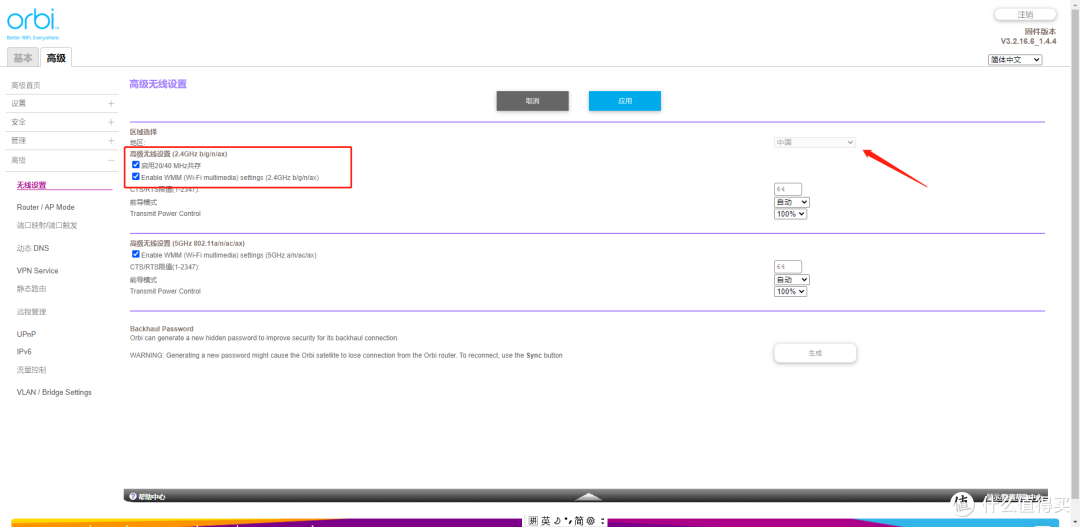Open the 帮助中心 link

click(x=152, y=497)
